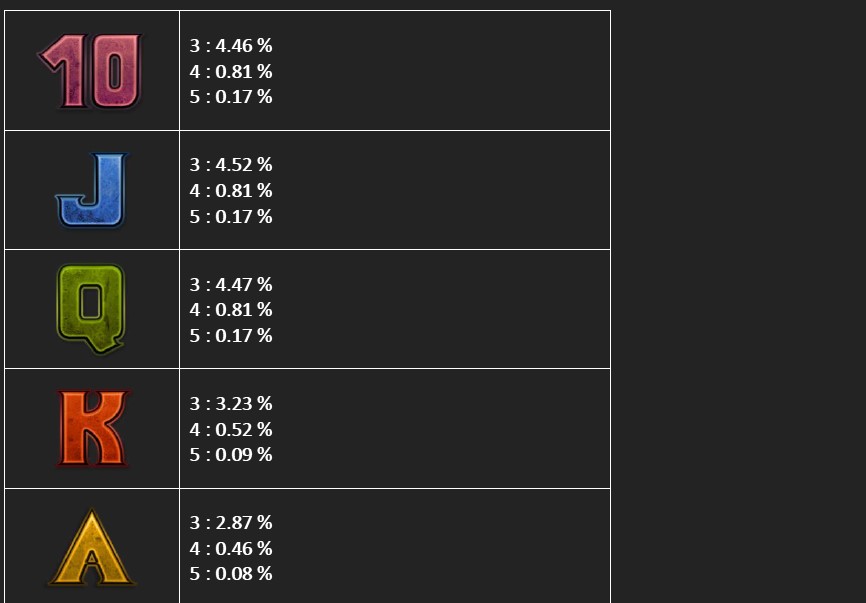The width and height of the screenshot is (866, 603).
Task: Click the green Q symbol icon
Action: click(91, 309)
